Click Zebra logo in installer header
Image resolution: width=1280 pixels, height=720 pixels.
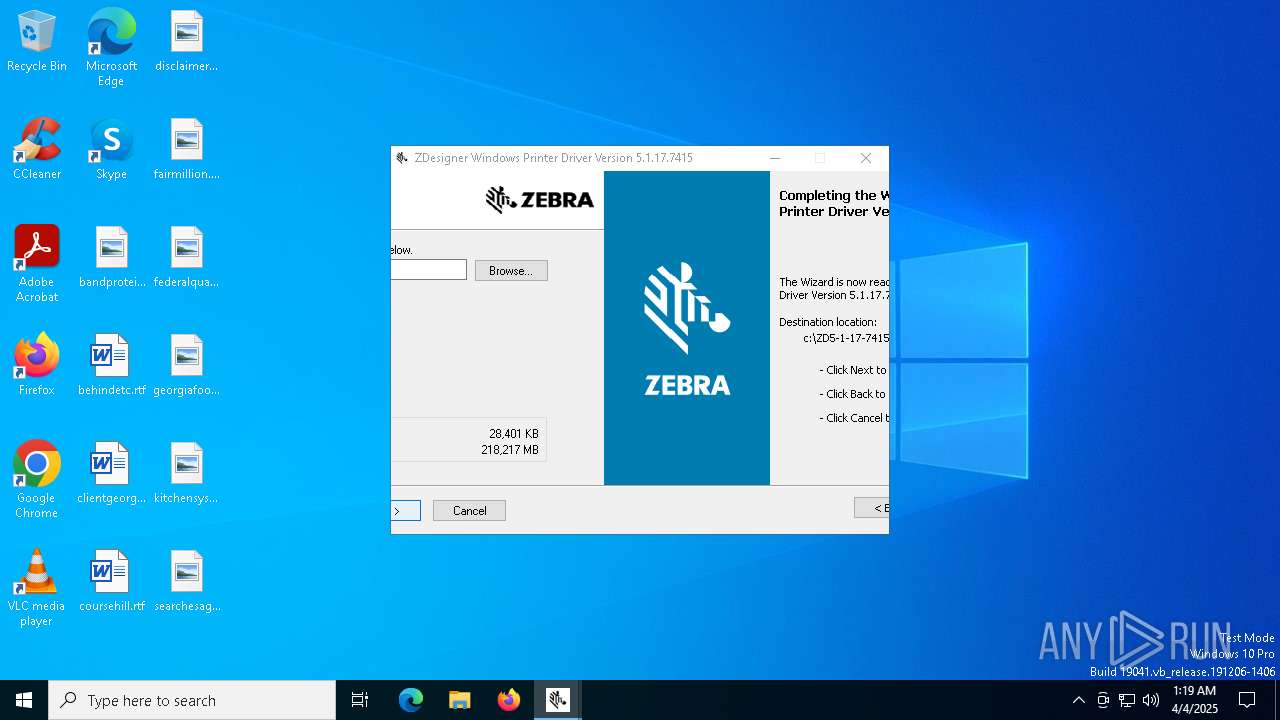[540, 200]
